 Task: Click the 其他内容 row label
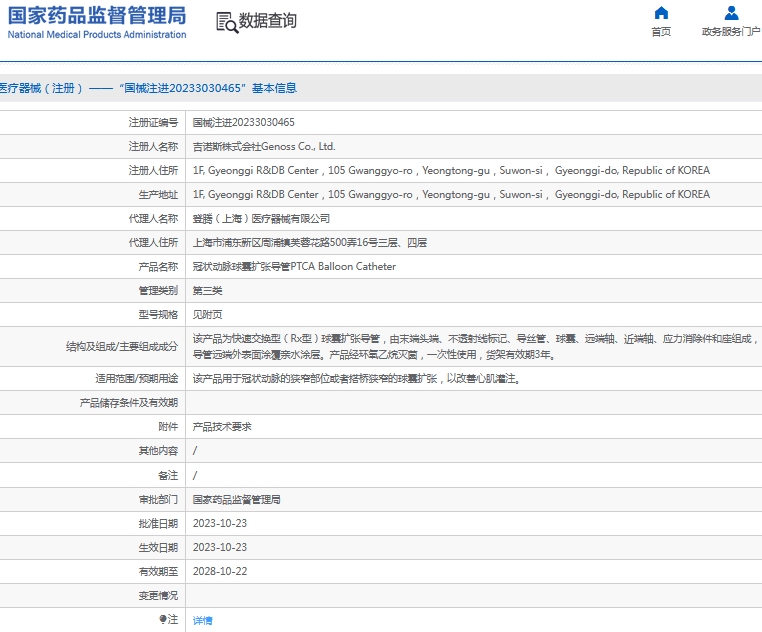pyautogui.click(x=158, y=451)
